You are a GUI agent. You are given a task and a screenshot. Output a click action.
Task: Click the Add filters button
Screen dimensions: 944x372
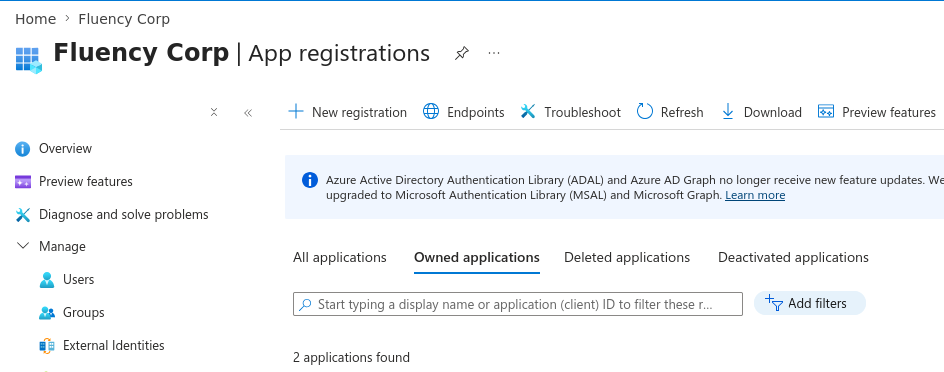pyautogui.click(x=810, y=303)
